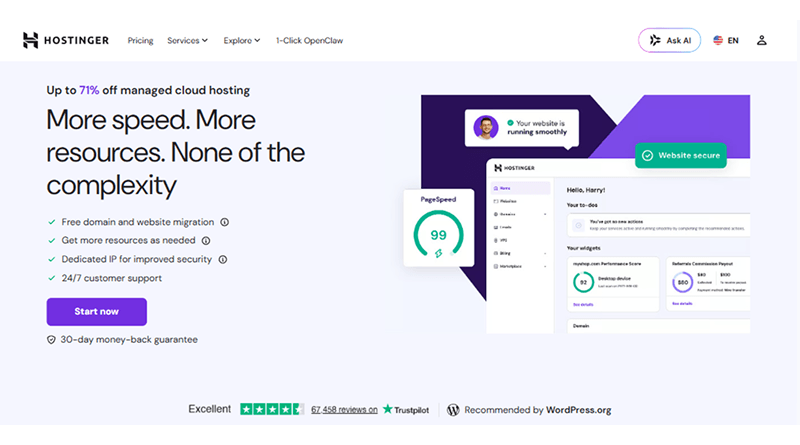Click the Excellent rating label
Screen dimensions: 800x445
209,409
